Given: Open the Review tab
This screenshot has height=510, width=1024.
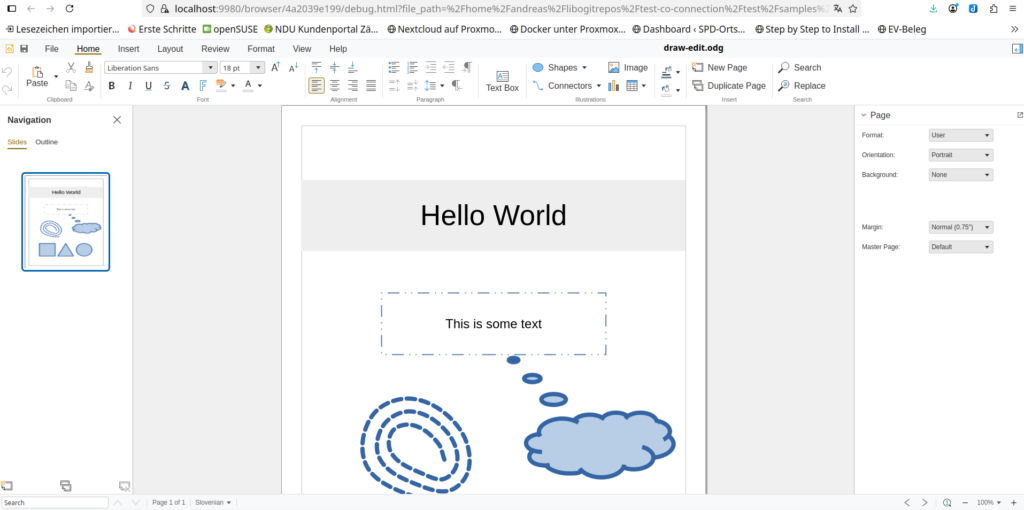Looking at the screenshot, I should (215, 49).
